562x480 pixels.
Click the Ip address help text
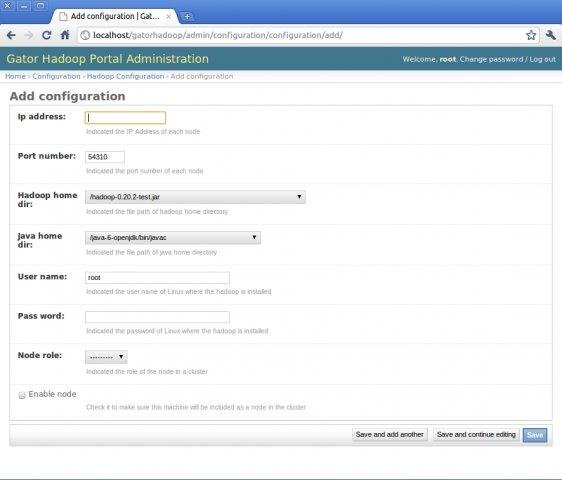click(x=143, y=132)
